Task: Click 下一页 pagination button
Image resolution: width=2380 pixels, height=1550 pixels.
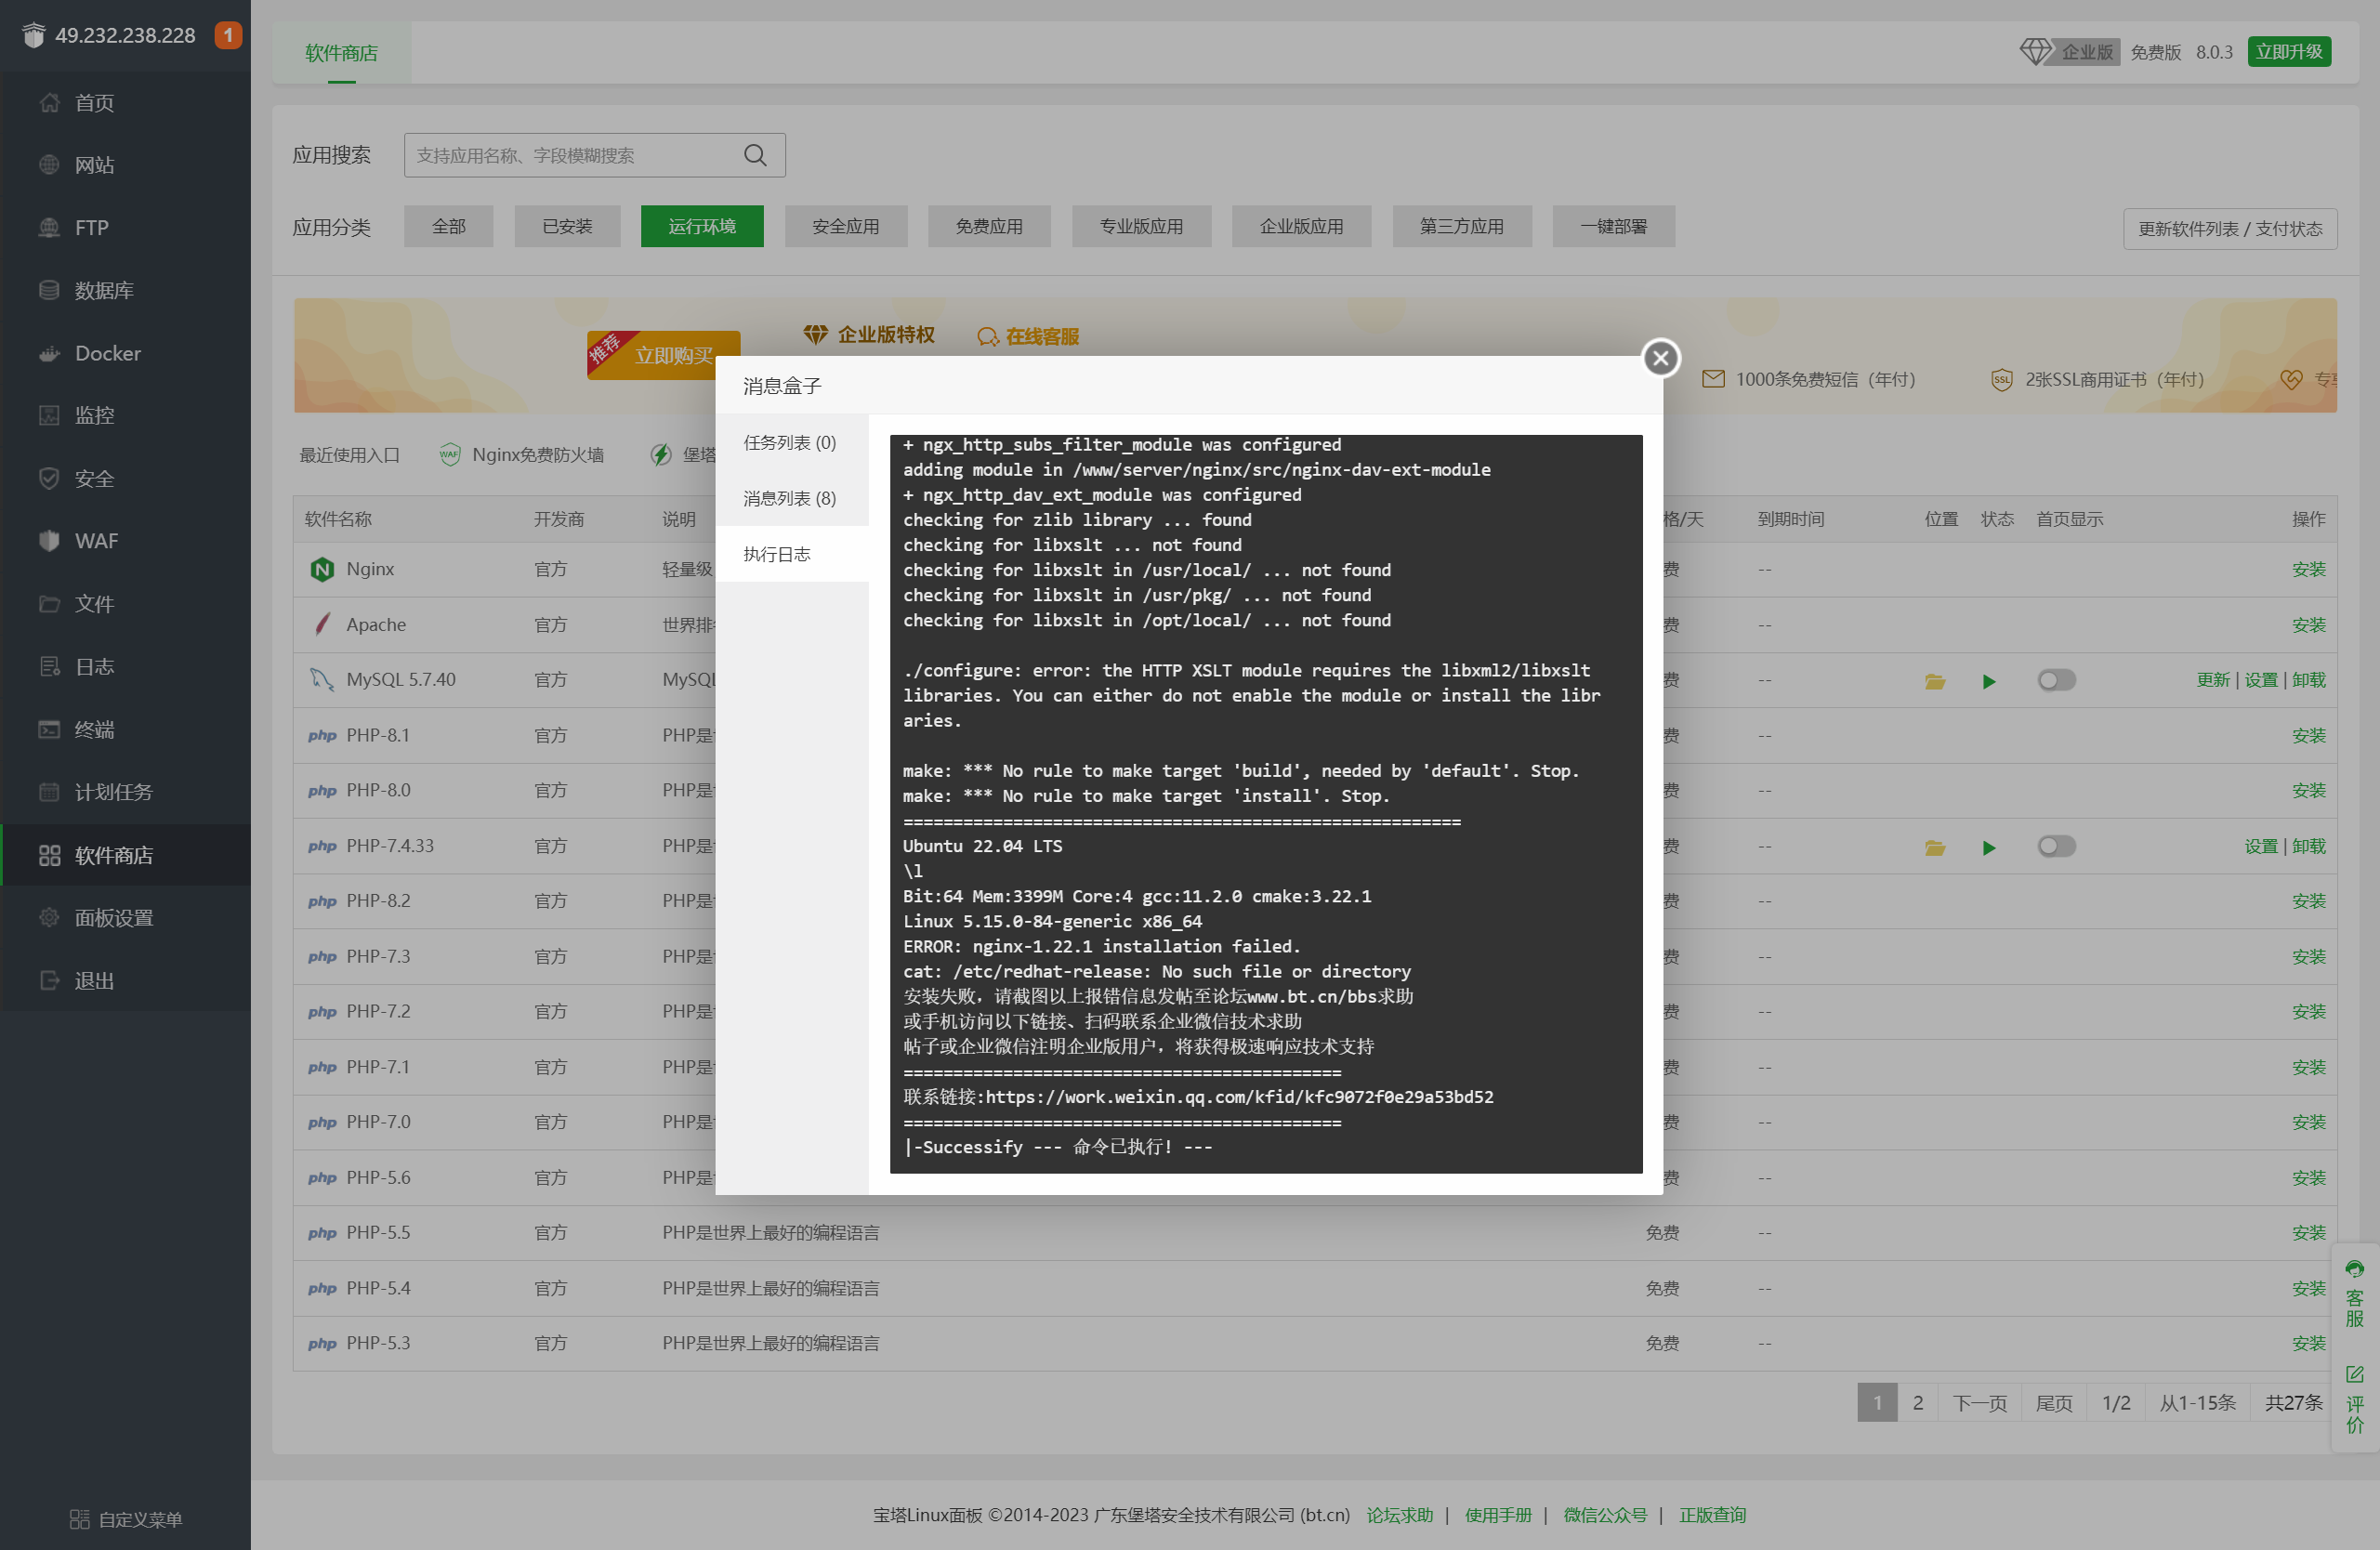Action: pos(1979,1402)
